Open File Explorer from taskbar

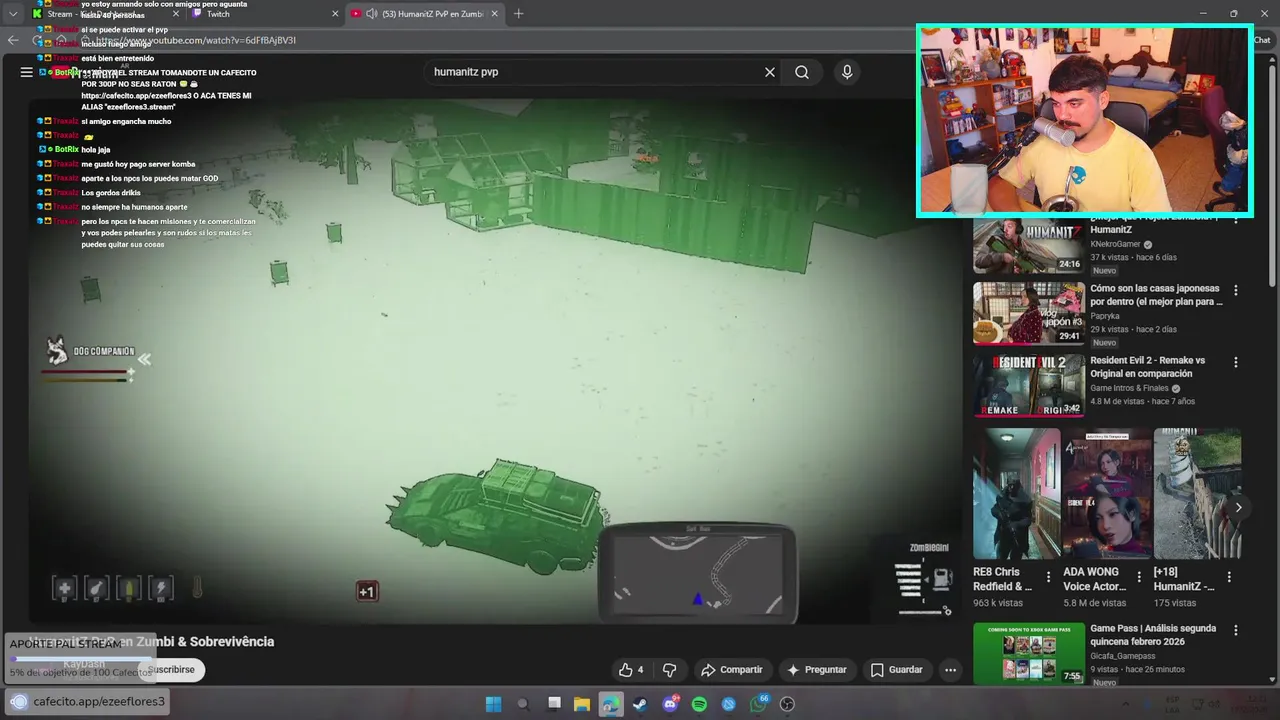[582, 704]
